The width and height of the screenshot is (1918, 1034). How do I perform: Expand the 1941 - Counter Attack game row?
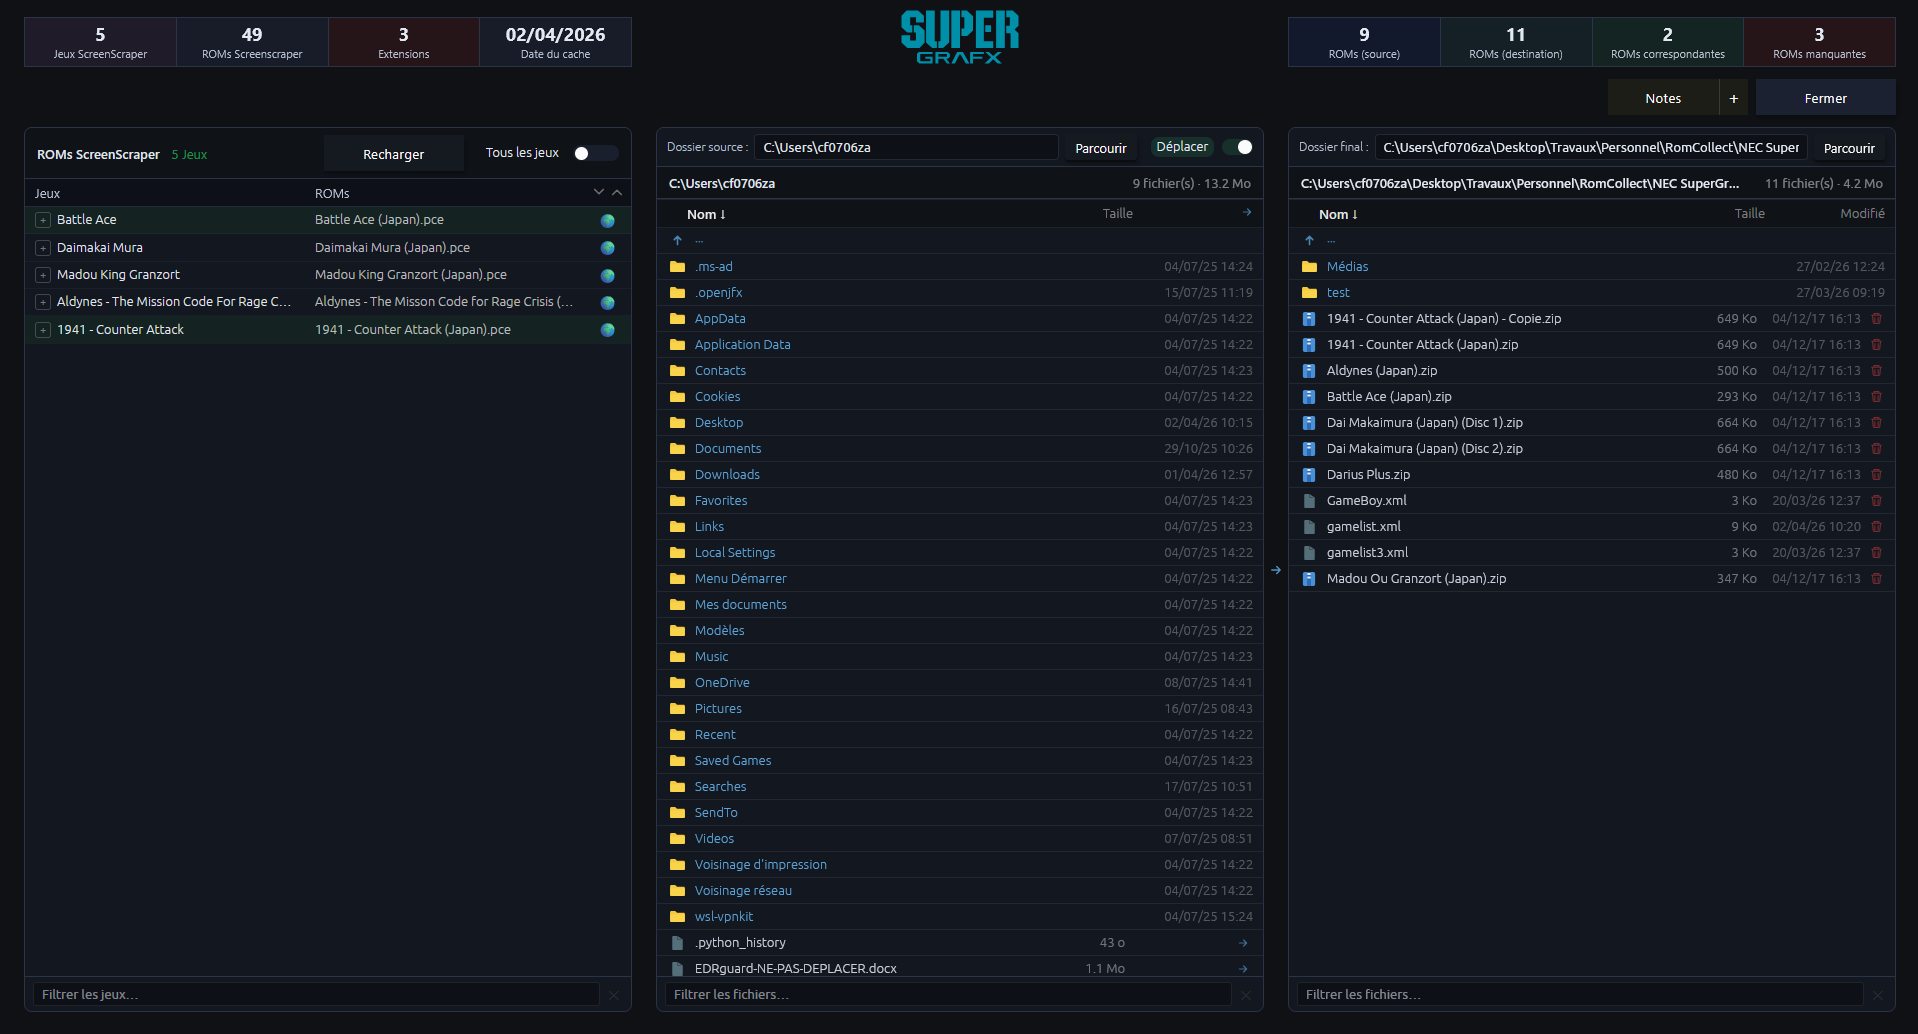(x=43, y=330)
